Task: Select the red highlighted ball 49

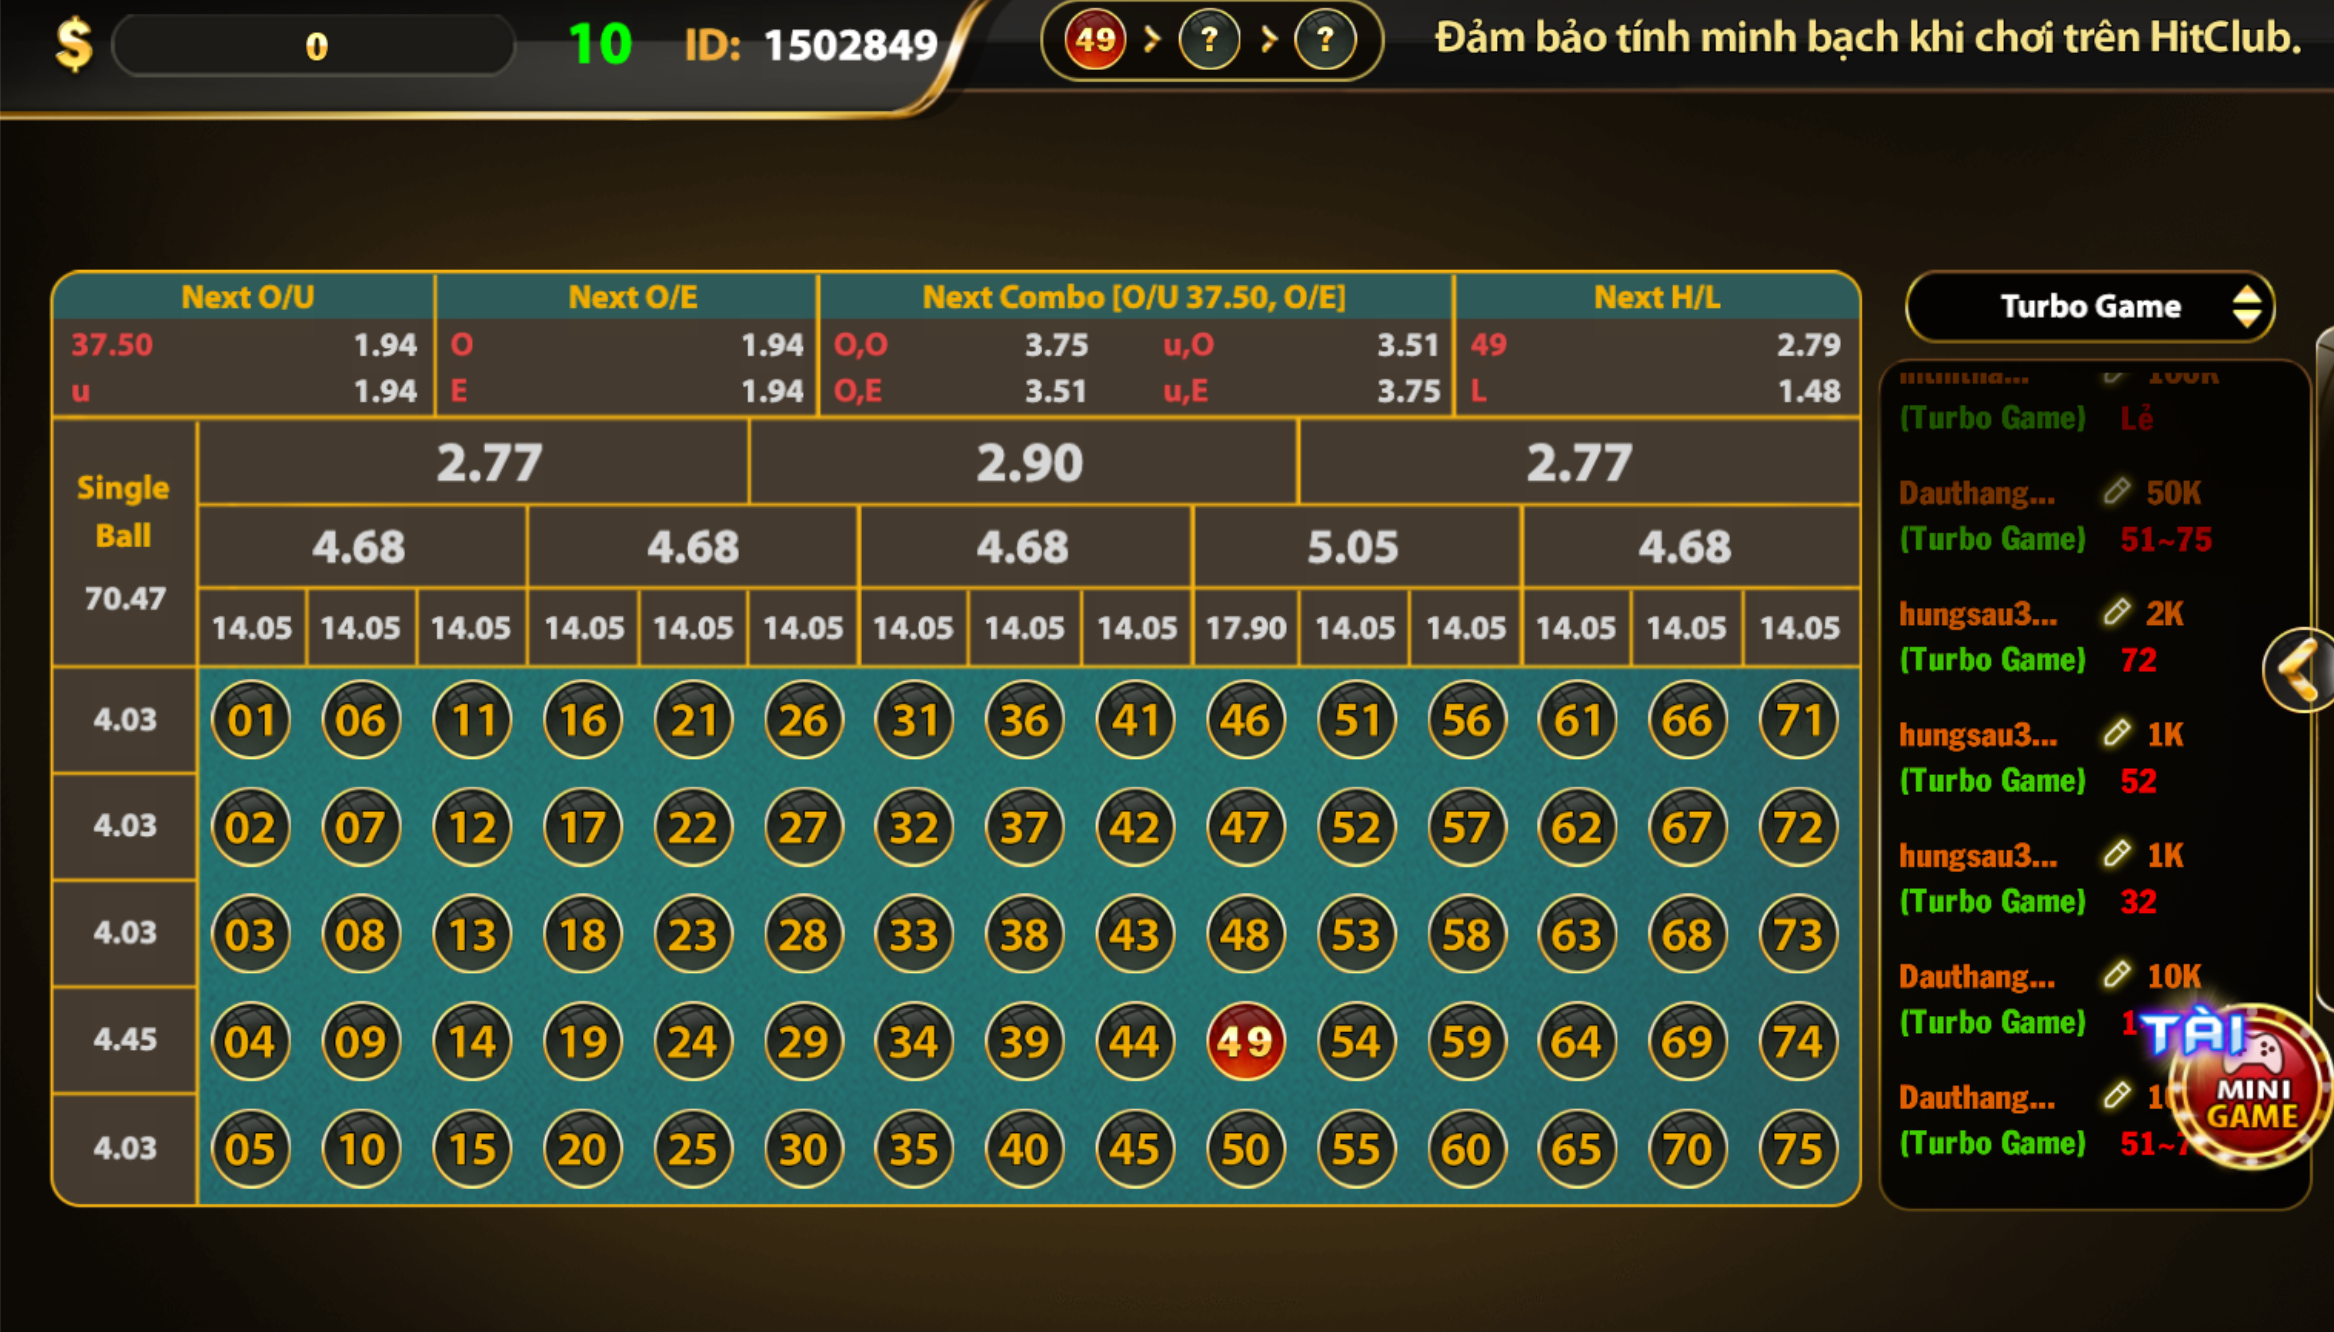Action: tap(1245, 1041)
